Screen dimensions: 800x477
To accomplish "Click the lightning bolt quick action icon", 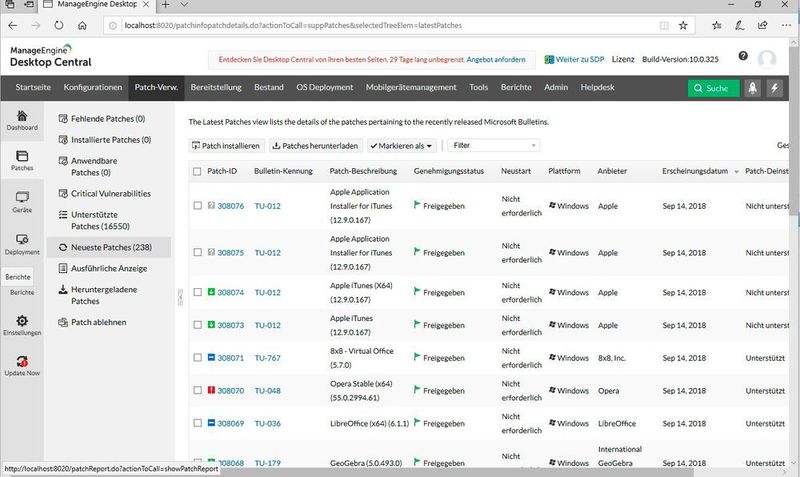I will pos(774,88).
